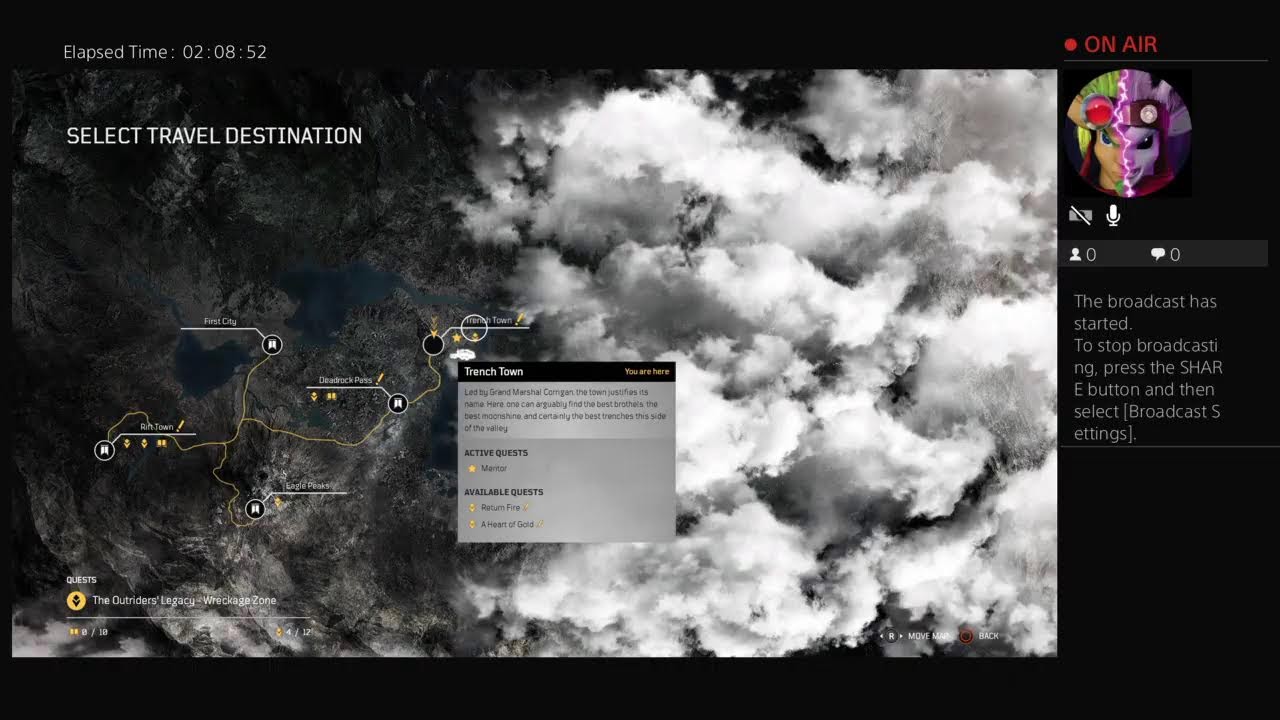This screenshot has width=1280, height=720.
Task: Click the R stick Move Map icon
Action: (891, 636)
